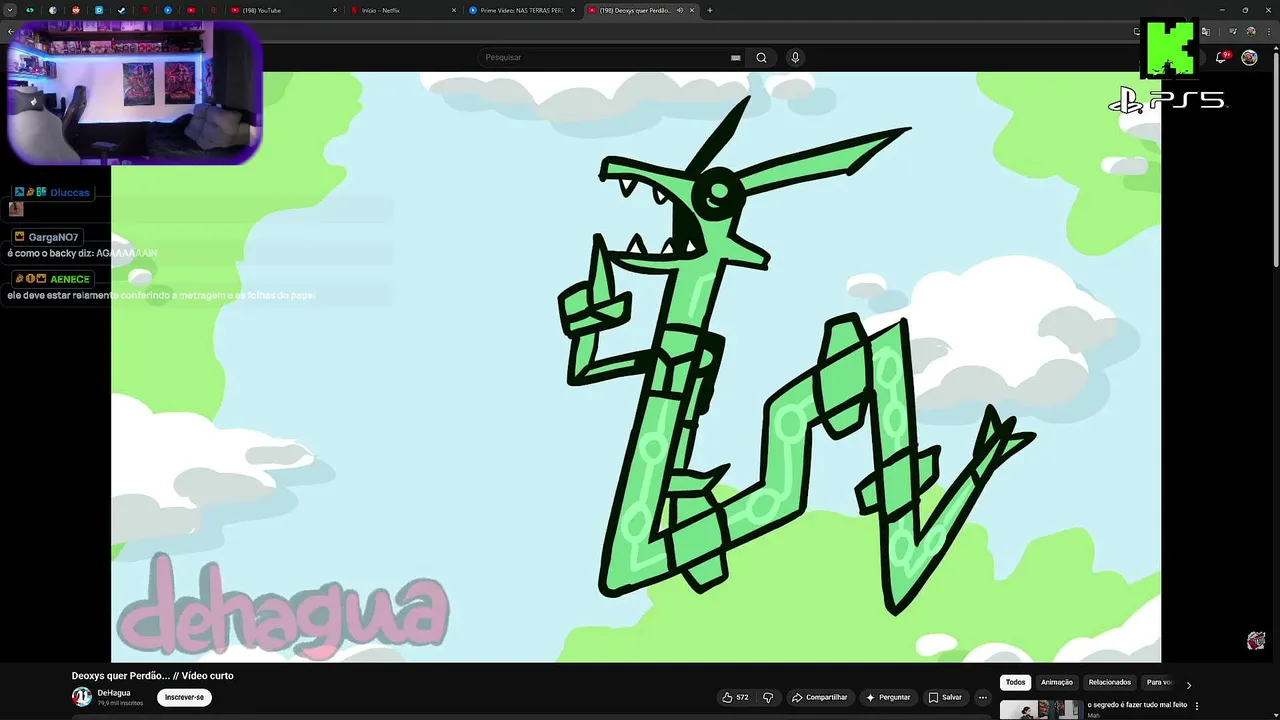This screenshot has height=720, width=1280.
Task: Show more filter chips with right chevron
Action: [1188, 685]
